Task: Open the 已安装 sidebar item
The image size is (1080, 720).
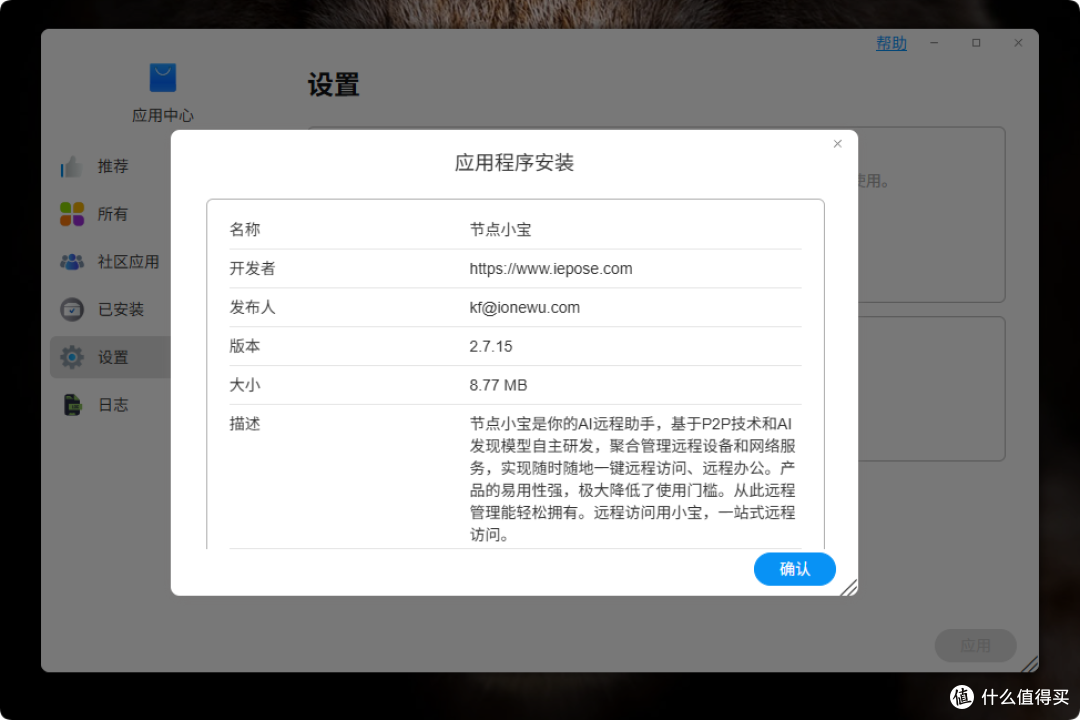Action: (x=110, y=309)
